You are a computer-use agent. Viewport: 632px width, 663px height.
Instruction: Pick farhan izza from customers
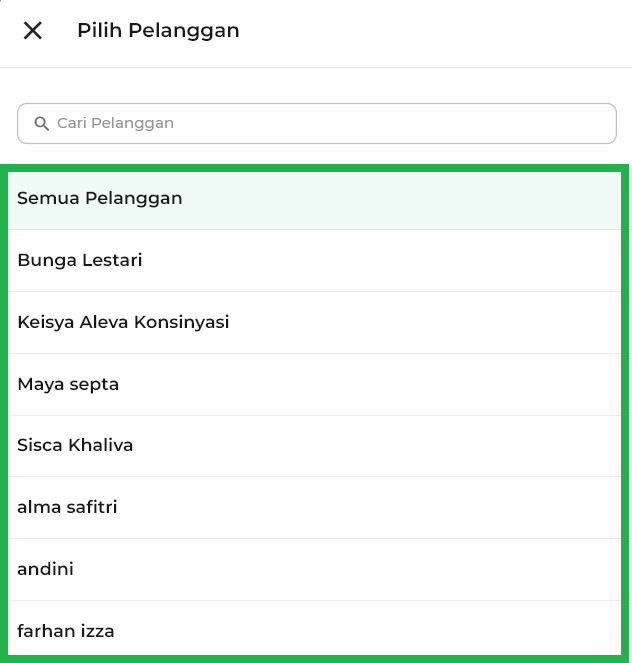[x=66, y=631]
